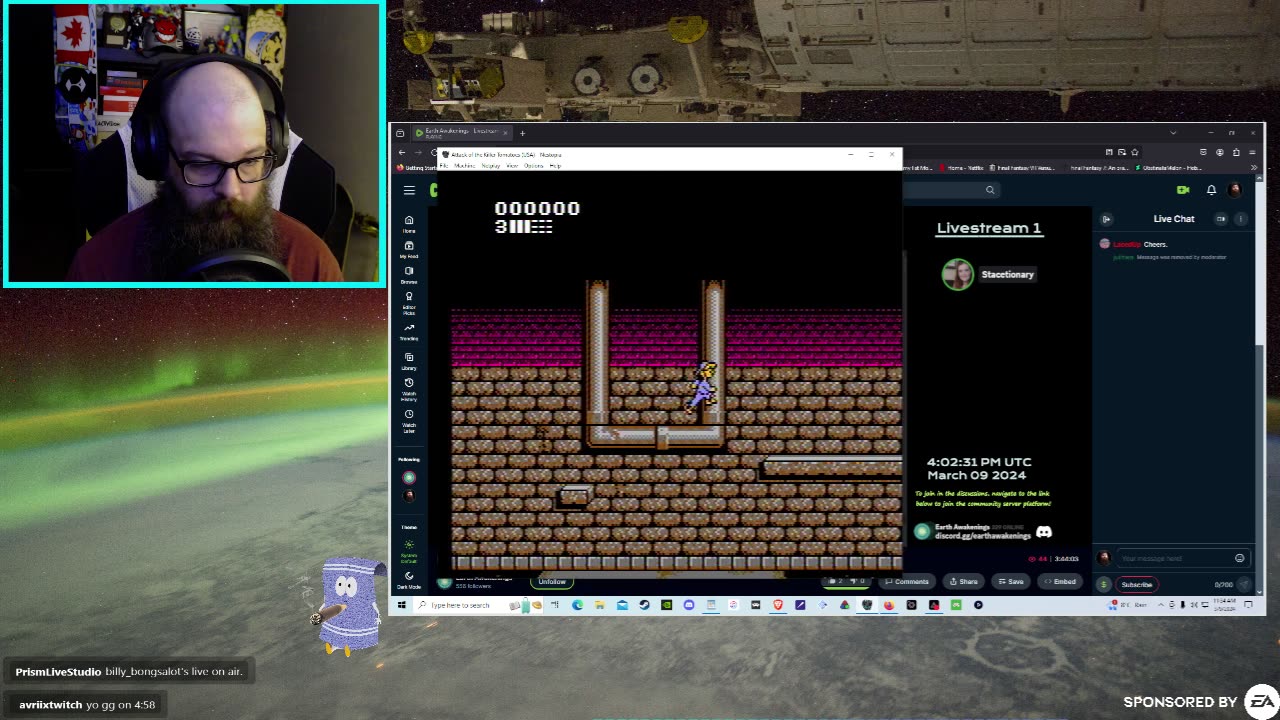Open Live Chat three-dot options
This screenshot has width=1280, height=720.
click(x=1240, y=219)
